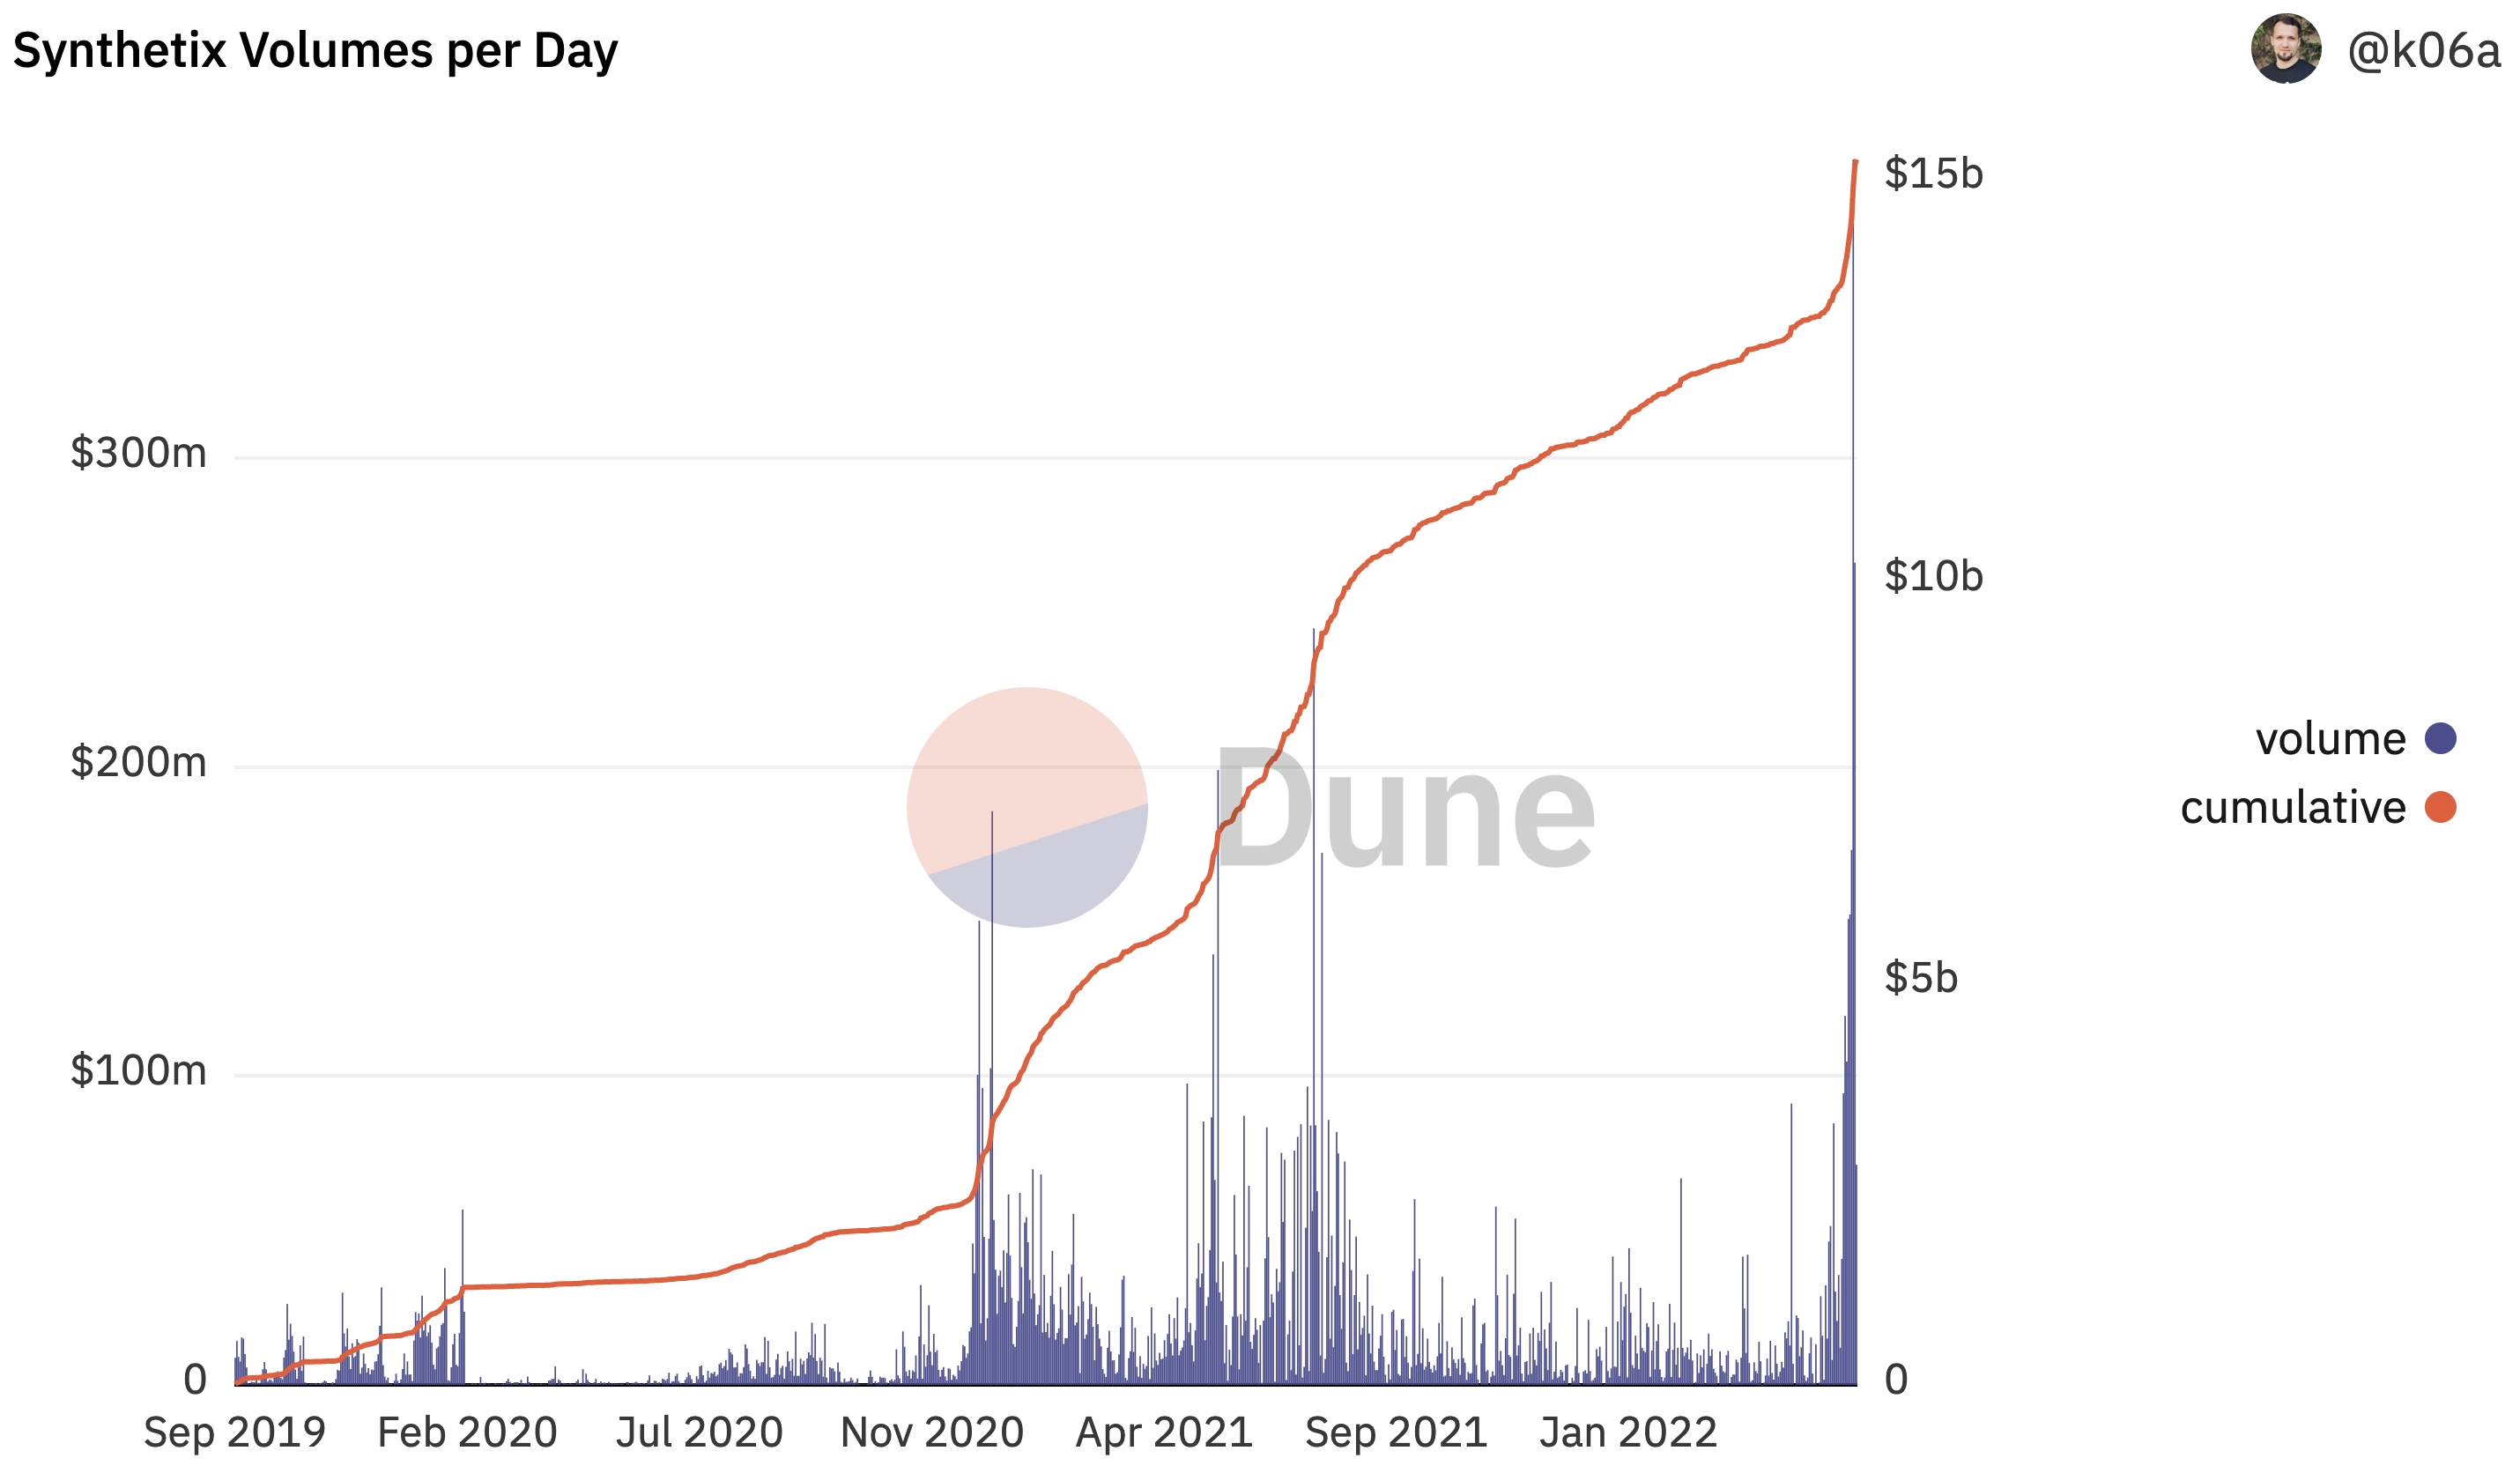
Task: Select the Jul 2020 axis label
Action: (x=699, y=1432)
